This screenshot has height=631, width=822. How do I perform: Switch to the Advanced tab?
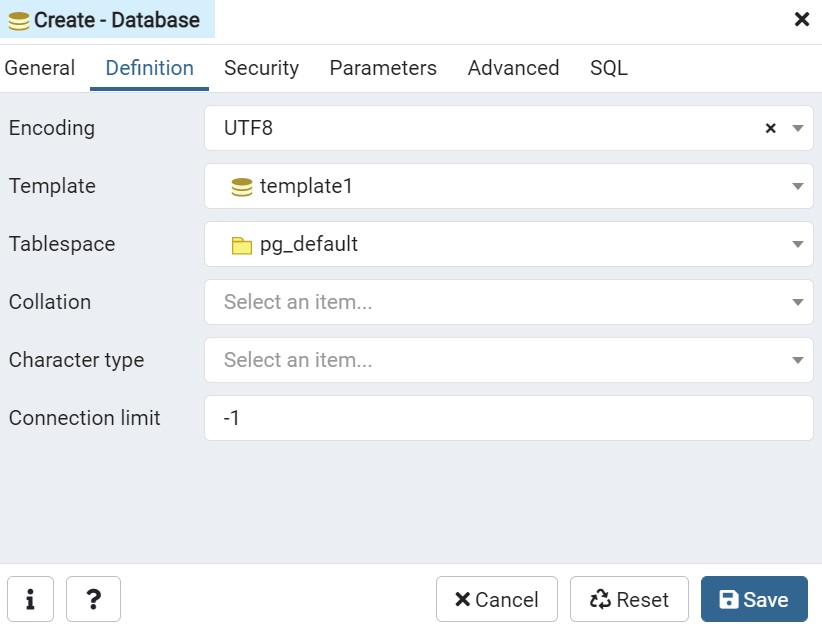[x=513, y=68]
